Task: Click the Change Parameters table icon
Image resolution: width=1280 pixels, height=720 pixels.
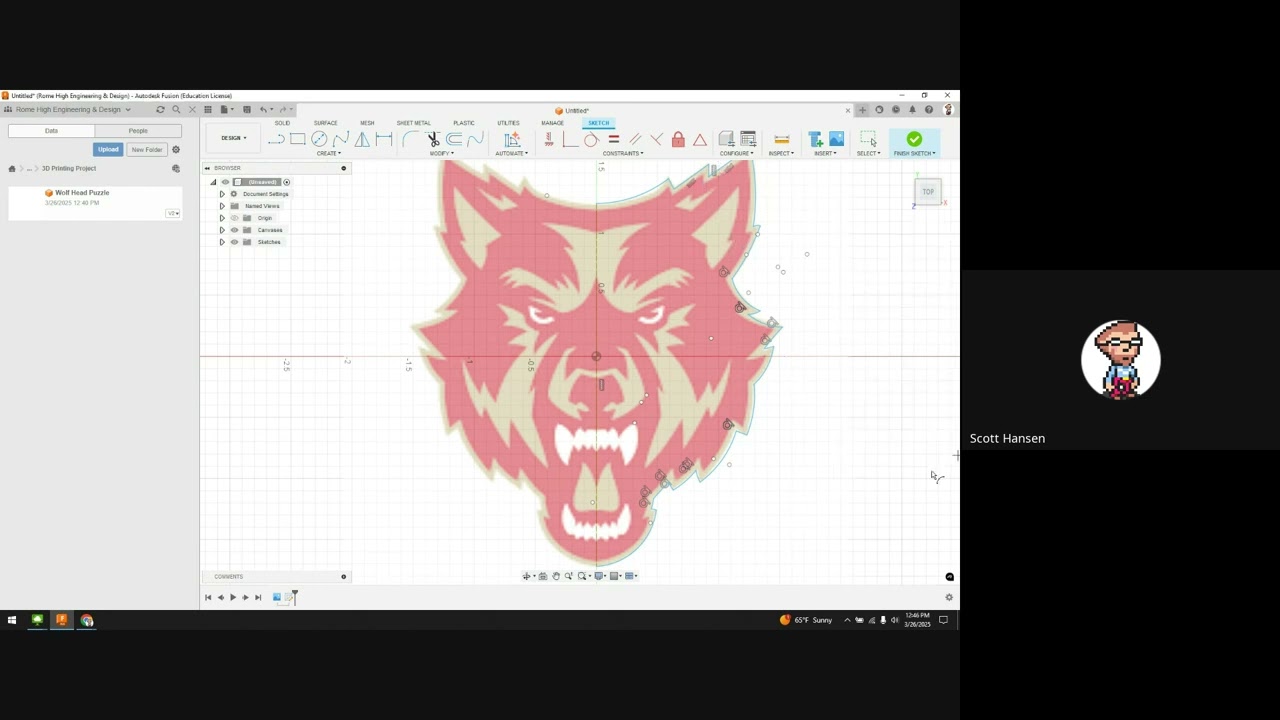Action: click(x=748, y=140)
